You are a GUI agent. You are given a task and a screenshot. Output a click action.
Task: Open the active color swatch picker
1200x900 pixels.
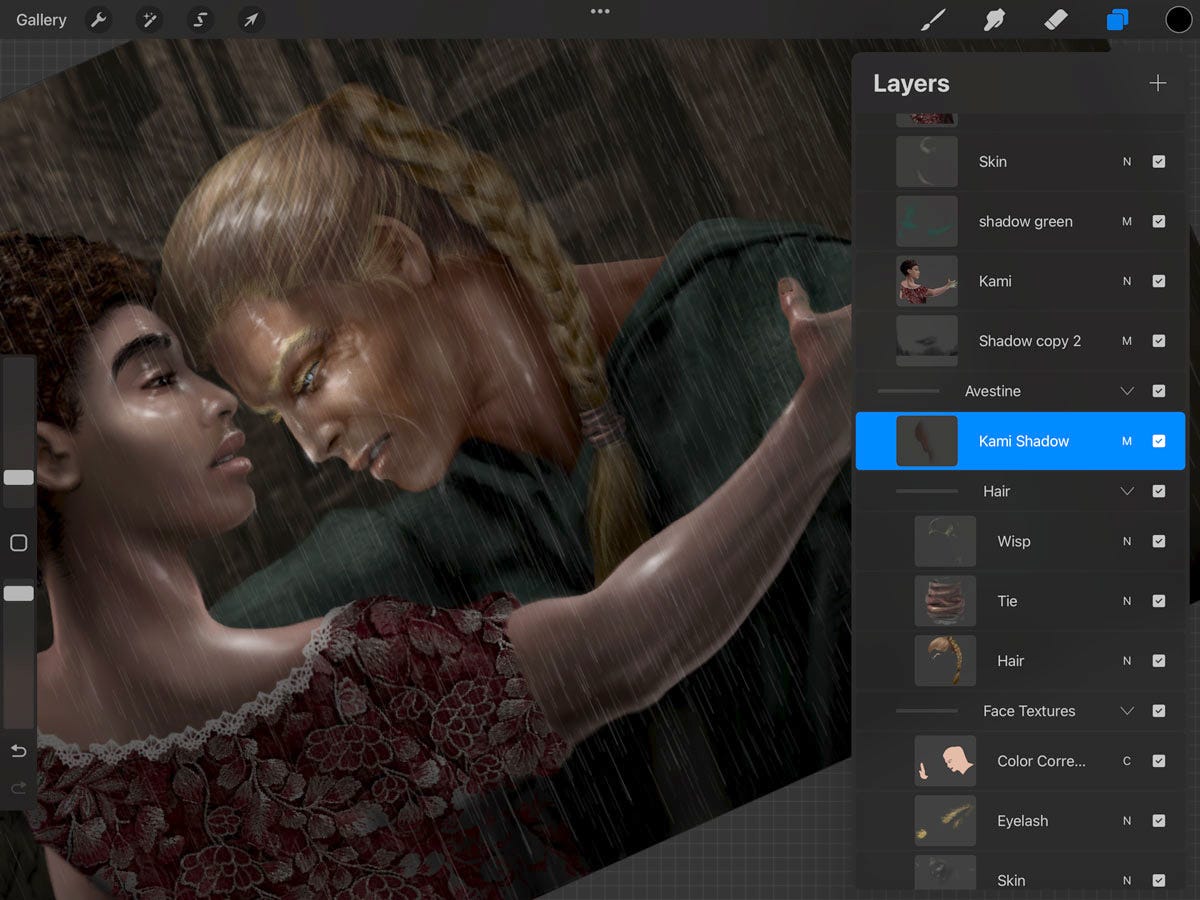[x=1179, y=20]
